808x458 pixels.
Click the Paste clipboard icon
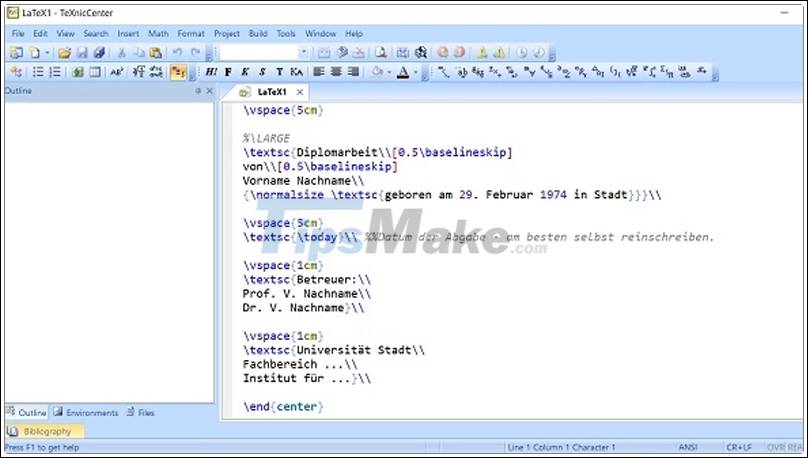pos(156,53)
